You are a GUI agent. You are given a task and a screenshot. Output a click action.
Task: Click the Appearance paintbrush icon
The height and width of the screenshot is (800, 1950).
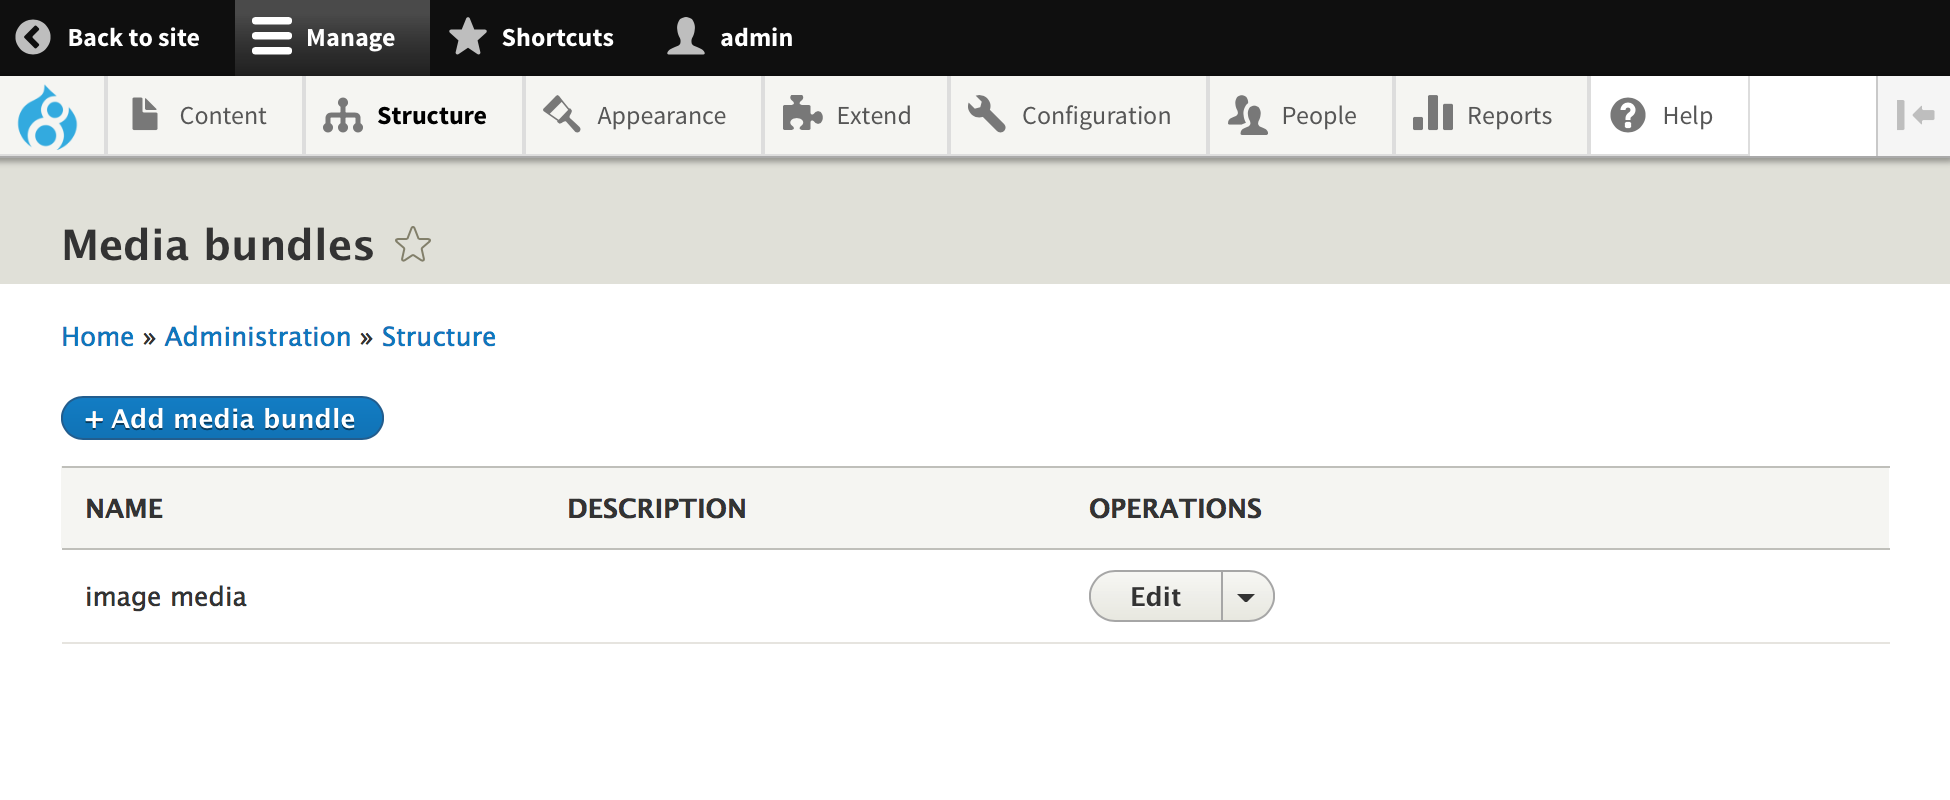coord(561,114)
